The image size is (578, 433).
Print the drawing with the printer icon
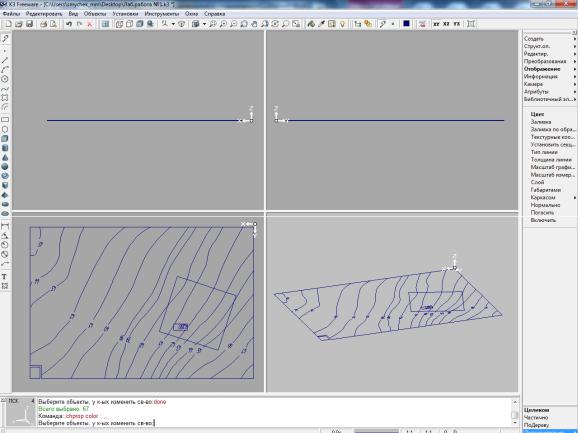tap(43, 24)
